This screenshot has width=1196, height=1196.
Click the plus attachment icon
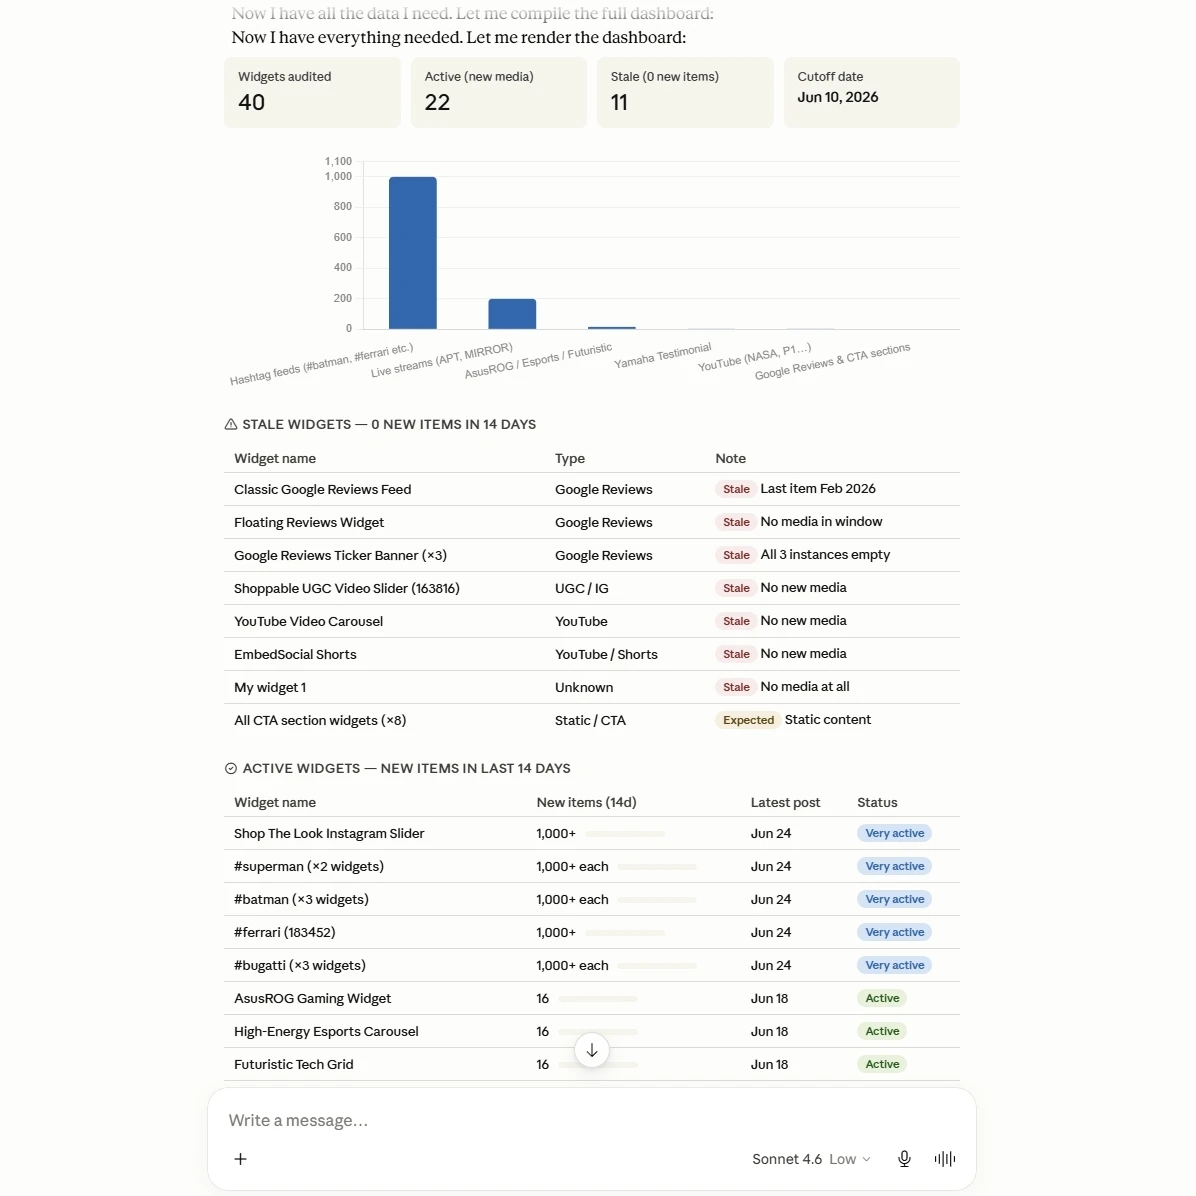click(240, 1159)
